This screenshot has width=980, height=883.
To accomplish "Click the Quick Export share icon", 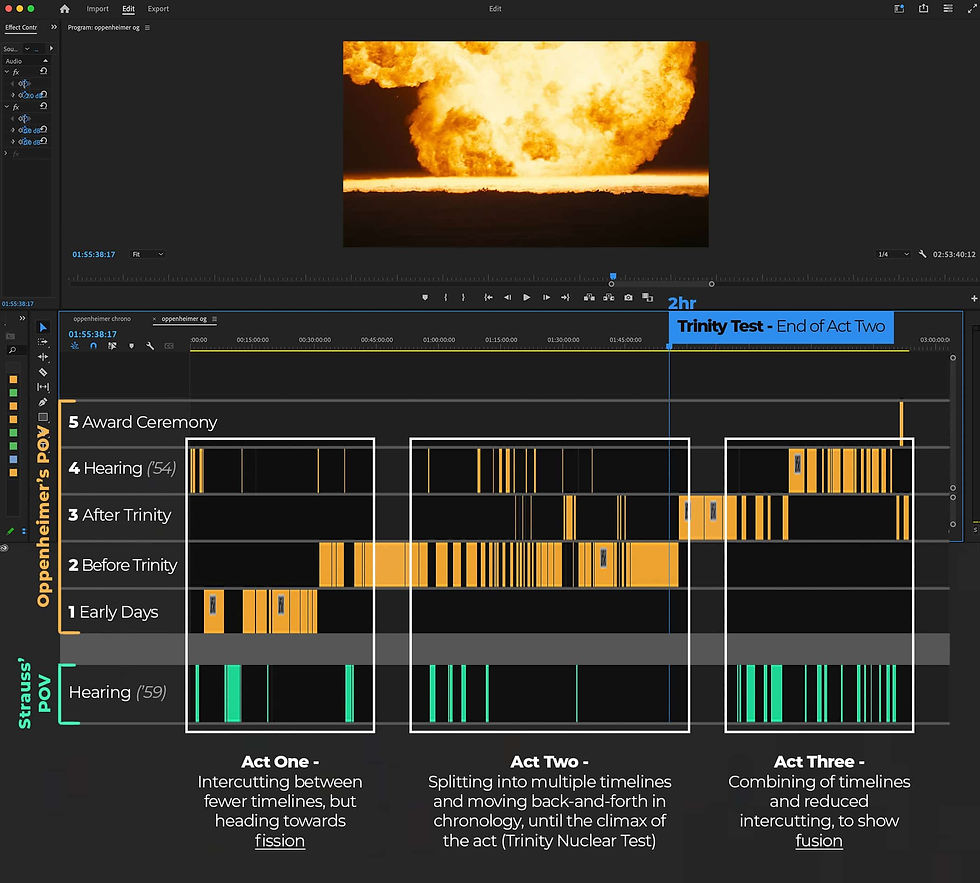I will point(923,9).
